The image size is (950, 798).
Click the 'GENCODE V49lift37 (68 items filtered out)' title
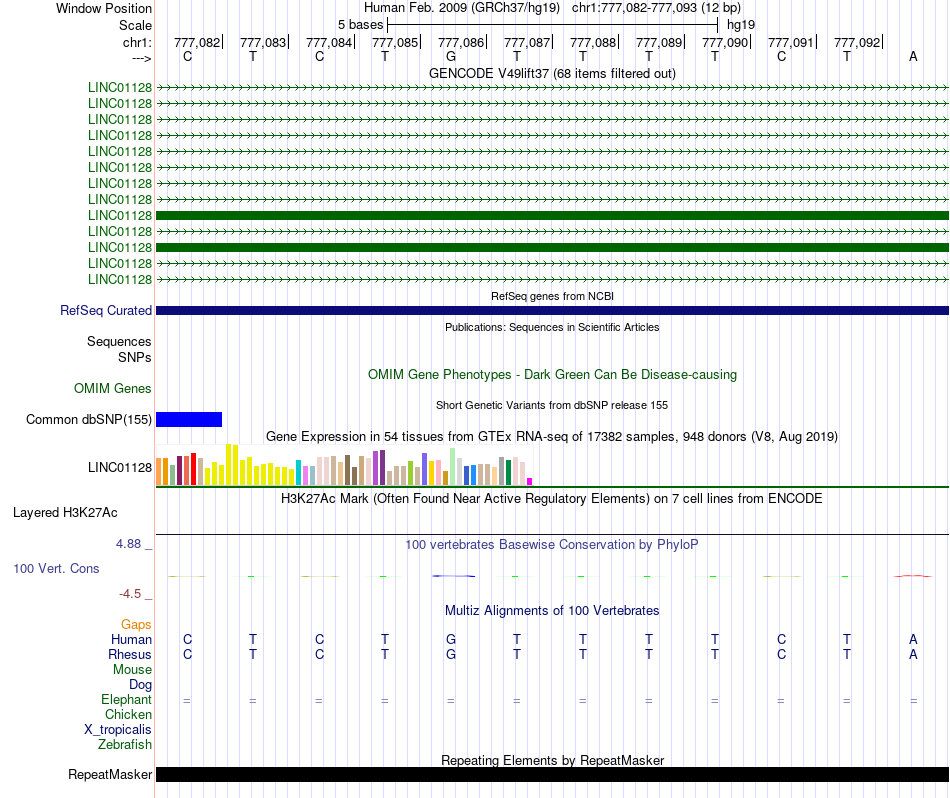click(x=552, y=73)
